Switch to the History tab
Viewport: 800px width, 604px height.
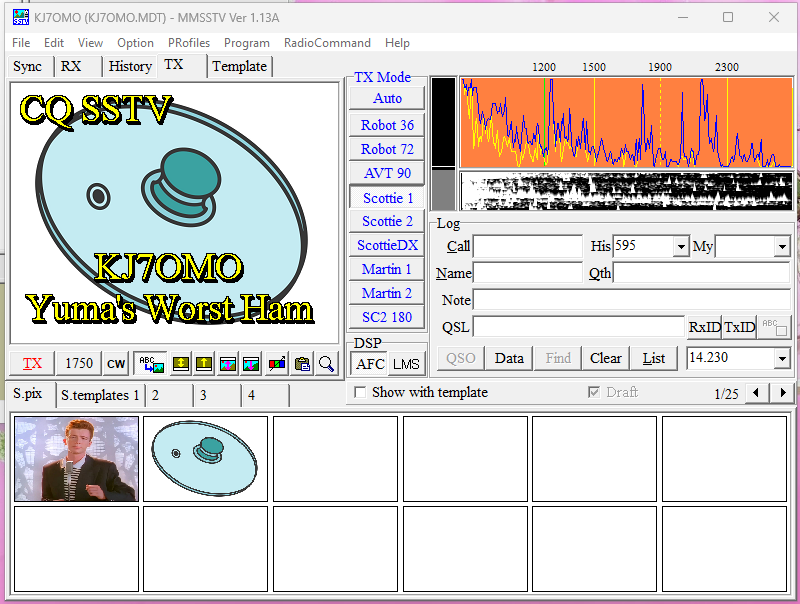coord(130,66)
